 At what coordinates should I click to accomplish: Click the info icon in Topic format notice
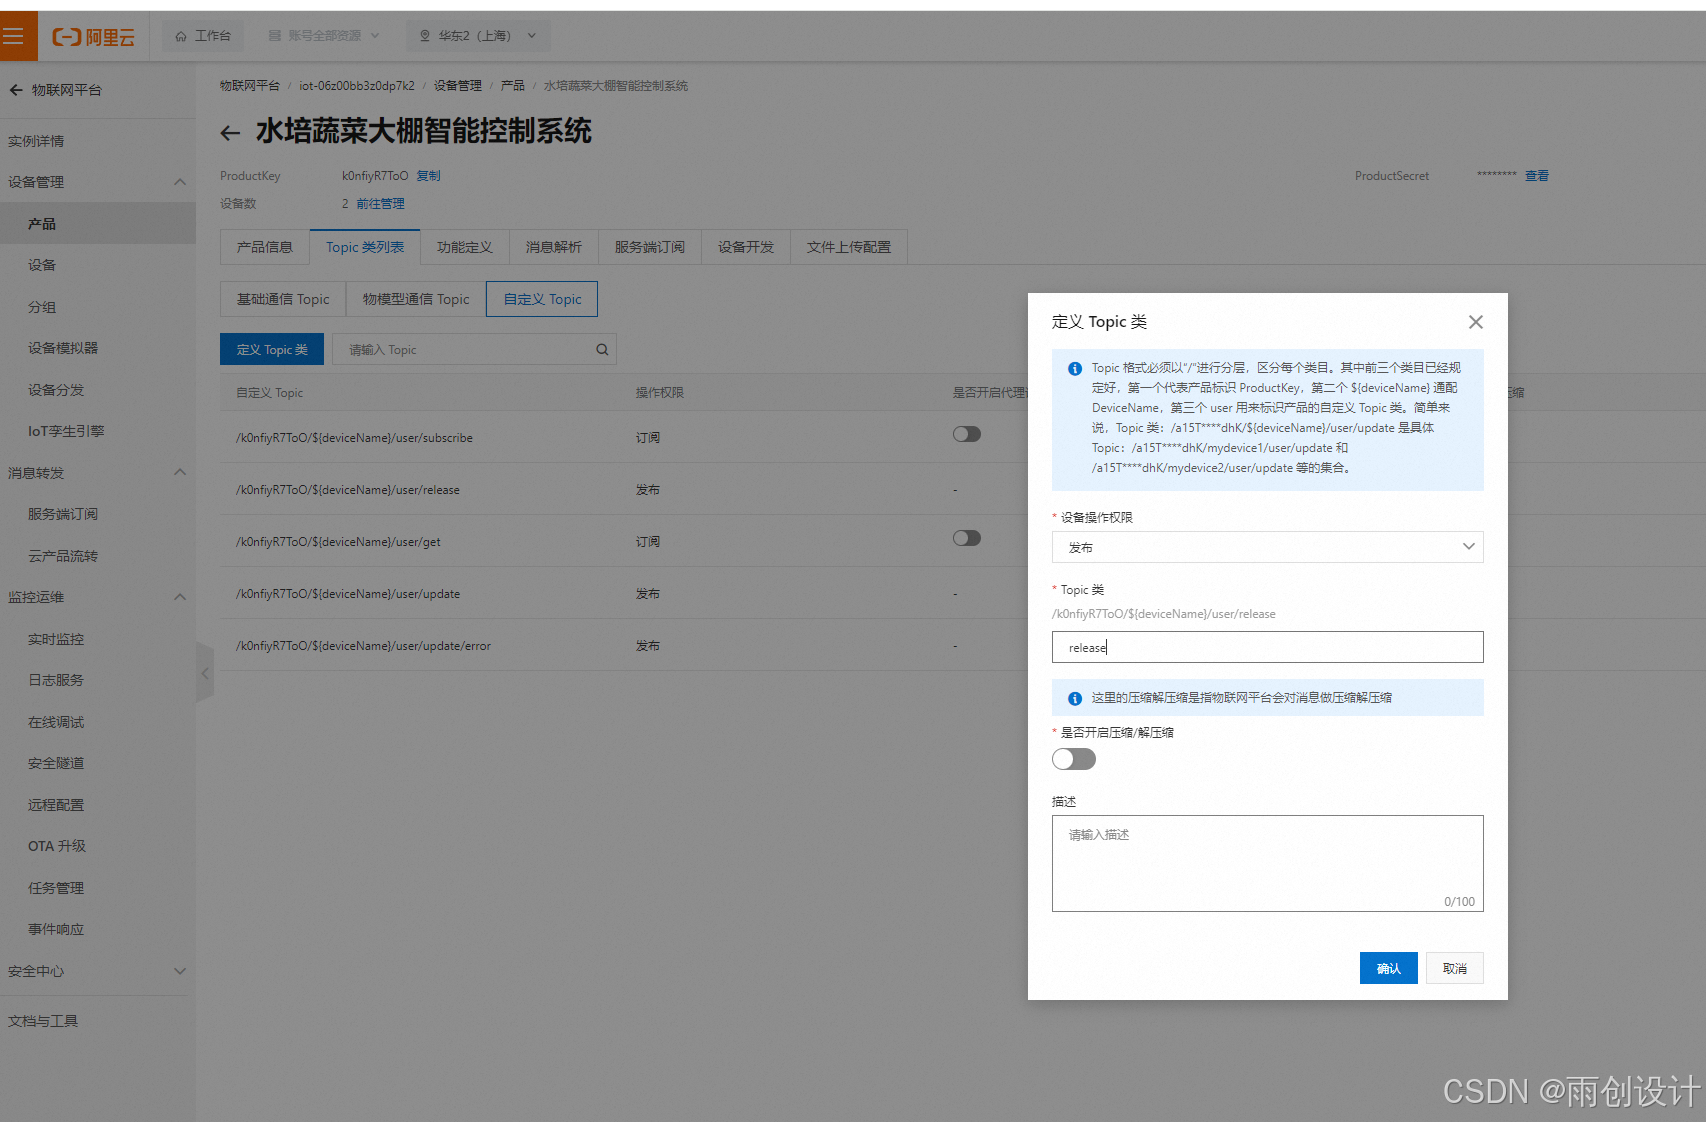[1075, 369]
